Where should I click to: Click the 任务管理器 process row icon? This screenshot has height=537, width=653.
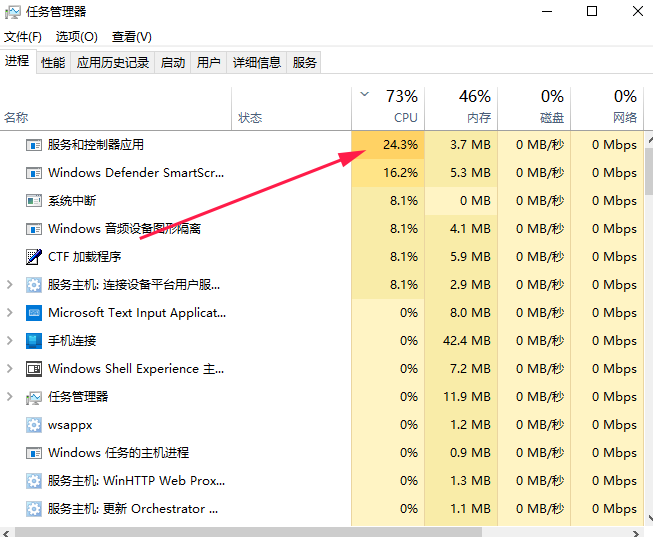[34, 397]
